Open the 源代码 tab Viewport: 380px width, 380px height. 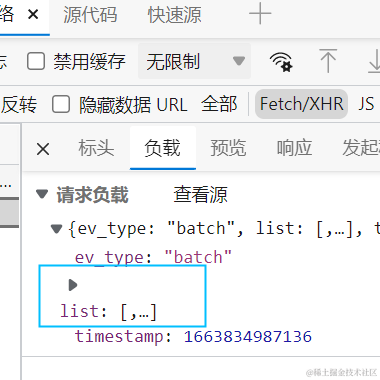pos(90,15)
